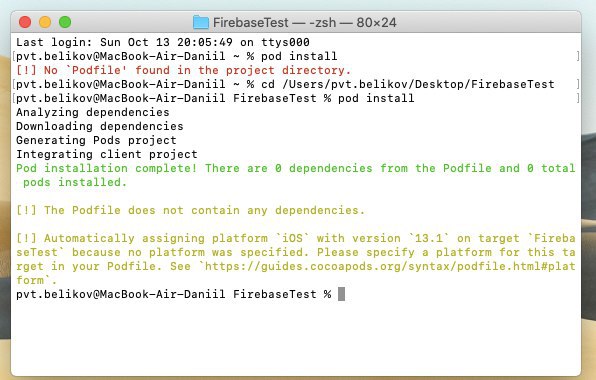This screenshot has height=380, width=596.
Task: Click 'pod install' command run in FirebaseTest
Action: click(x=376, y=98)
